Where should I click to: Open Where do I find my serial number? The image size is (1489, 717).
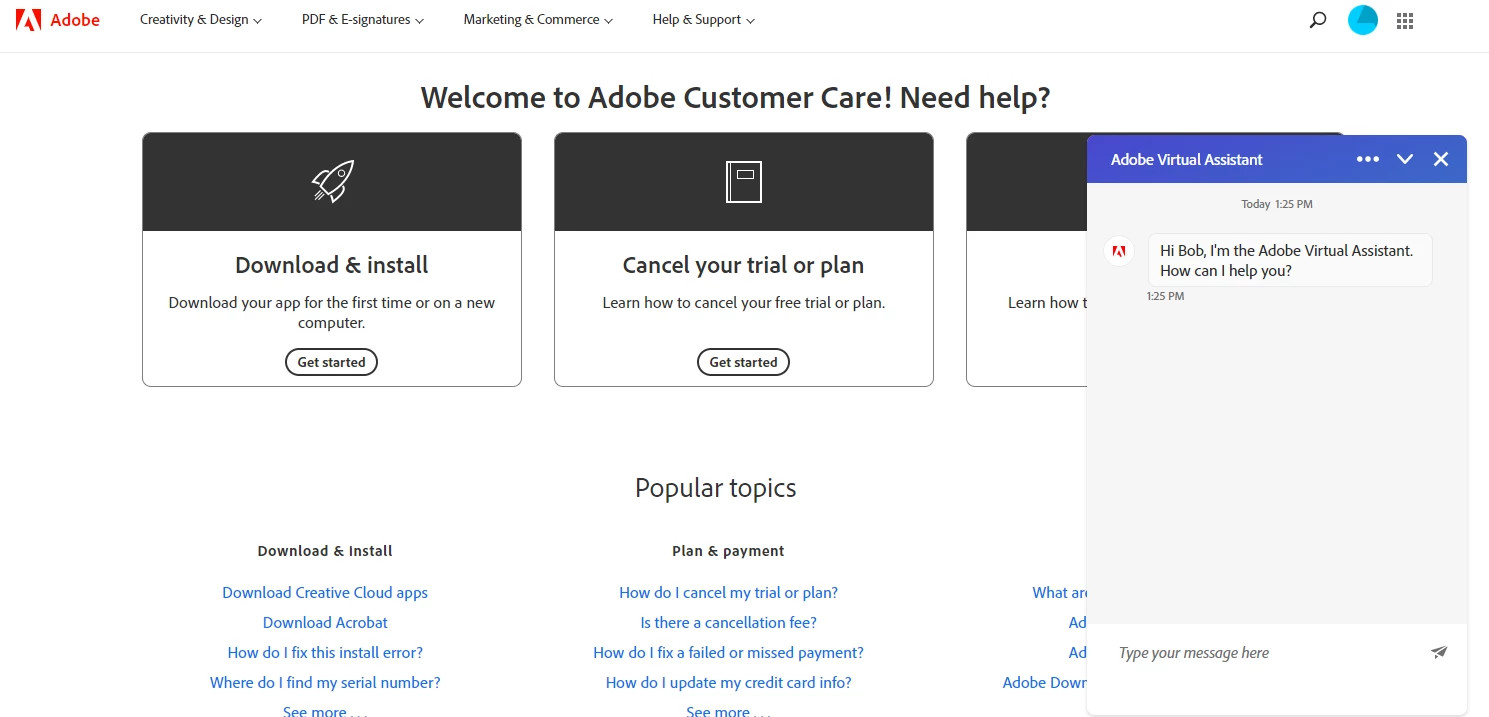point(325,682)
